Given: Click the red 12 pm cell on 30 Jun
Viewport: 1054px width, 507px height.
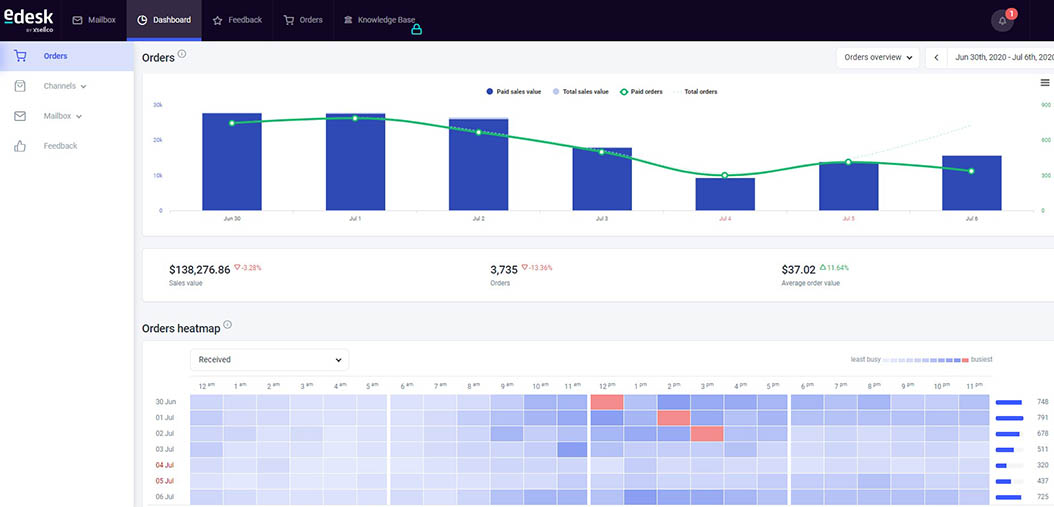Looking at the screenshot, I should [607, 401].
